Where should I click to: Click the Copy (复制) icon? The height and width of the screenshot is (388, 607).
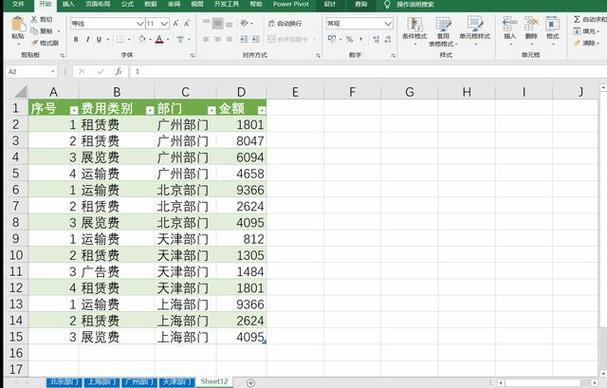(34, 31)
